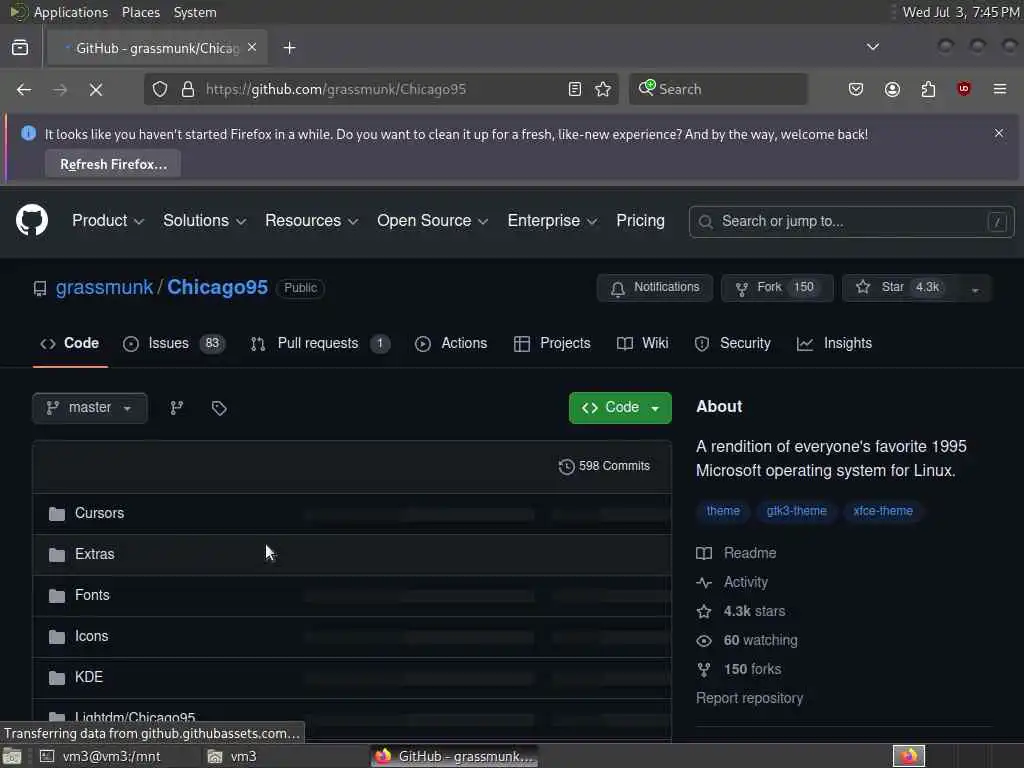Expand the Product menu
This screenshot has width=1024, height=768.
108,221
